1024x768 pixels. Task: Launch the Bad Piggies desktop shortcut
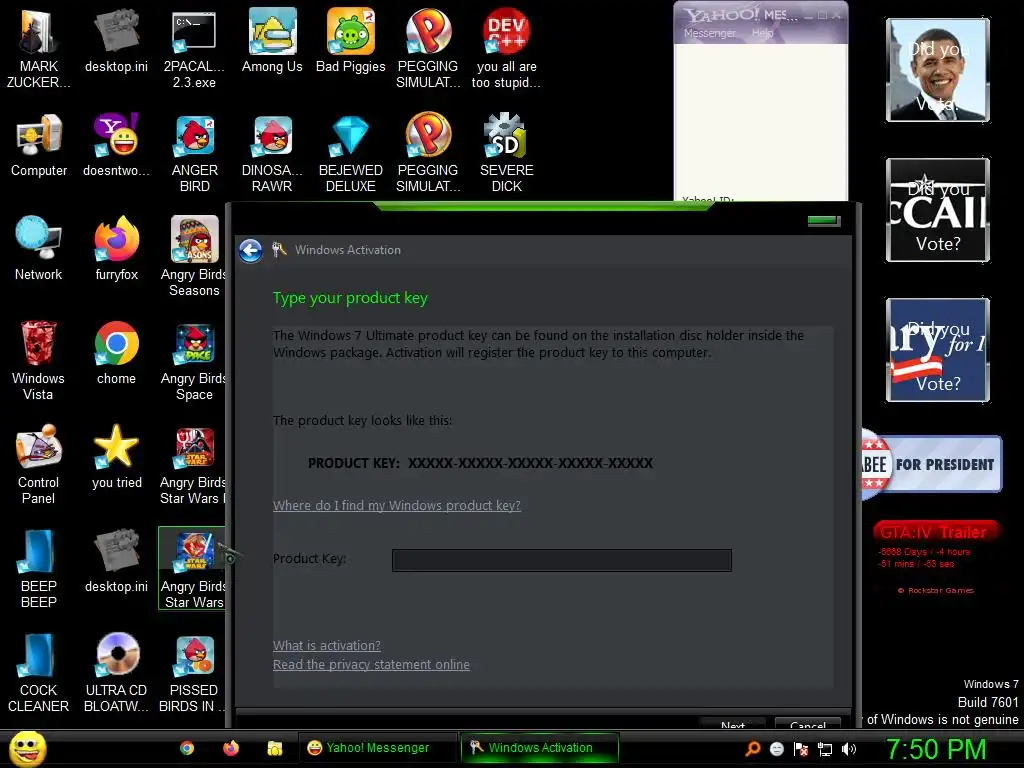[350, 40]
